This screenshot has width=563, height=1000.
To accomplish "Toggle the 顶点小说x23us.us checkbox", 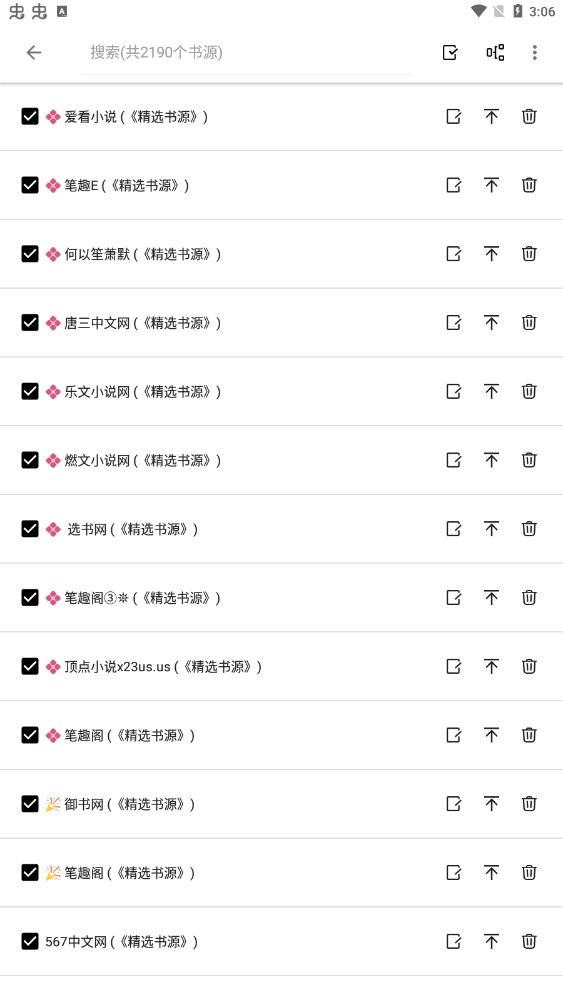I will point(30,666).
